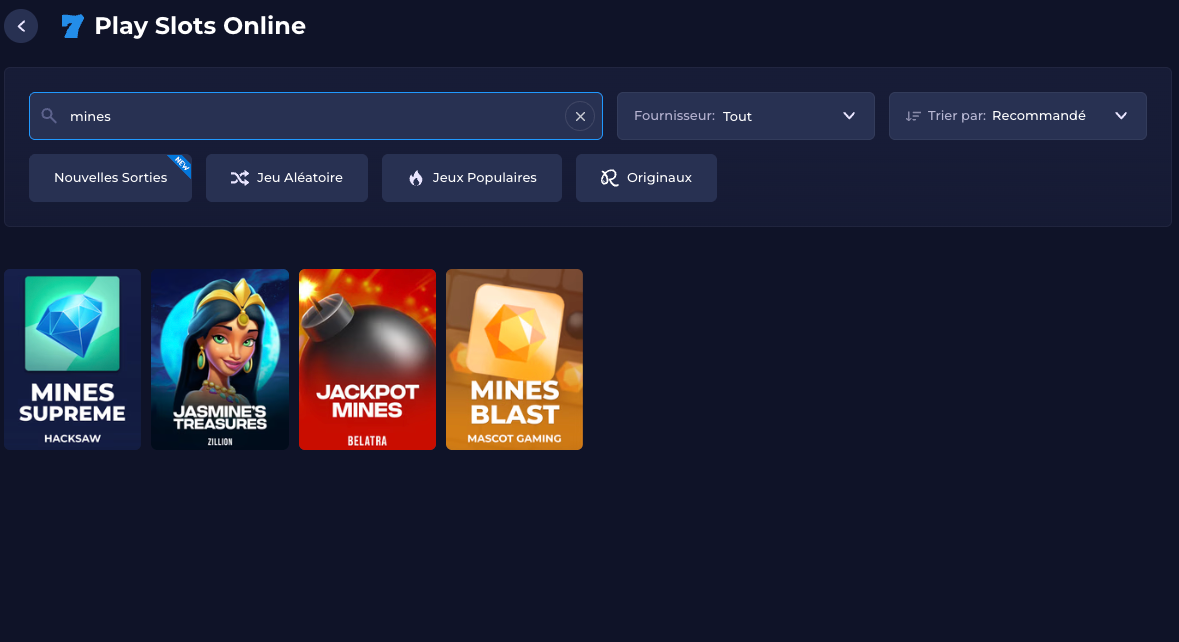Click the Play Slots Online heading
The width and height of the screenshot is (1179, 642).
[200, 26]
